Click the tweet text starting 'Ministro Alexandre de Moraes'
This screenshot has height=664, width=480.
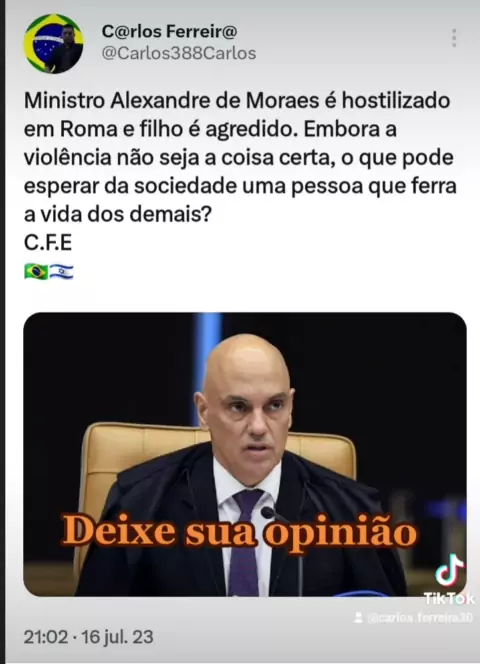point(240,158)
